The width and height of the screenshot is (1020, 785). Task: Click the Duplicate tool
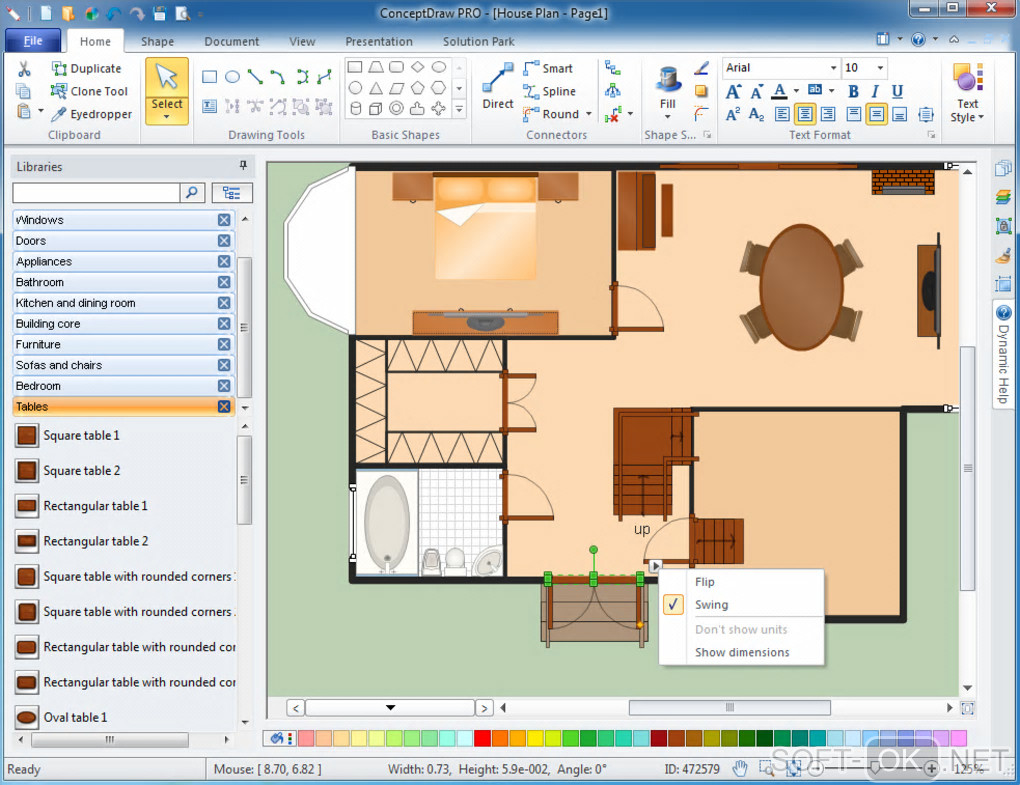87,68
